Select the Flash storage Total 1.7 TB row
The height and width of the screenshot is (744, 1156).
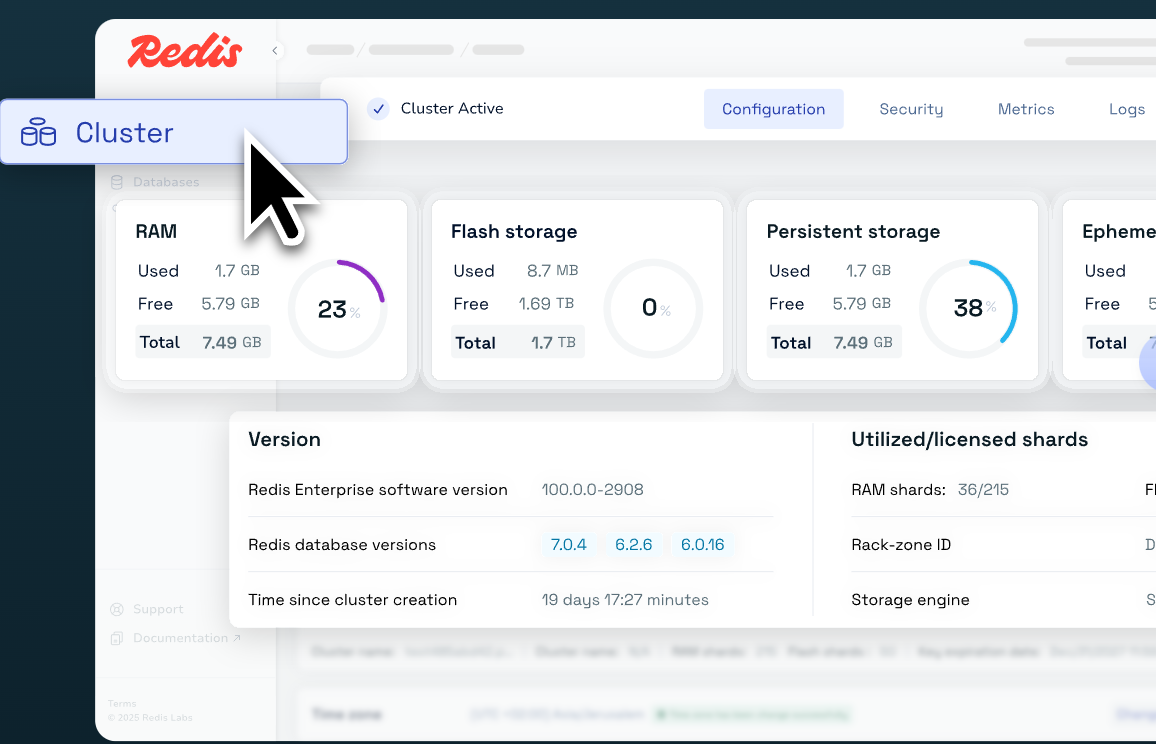click(518, 342)
